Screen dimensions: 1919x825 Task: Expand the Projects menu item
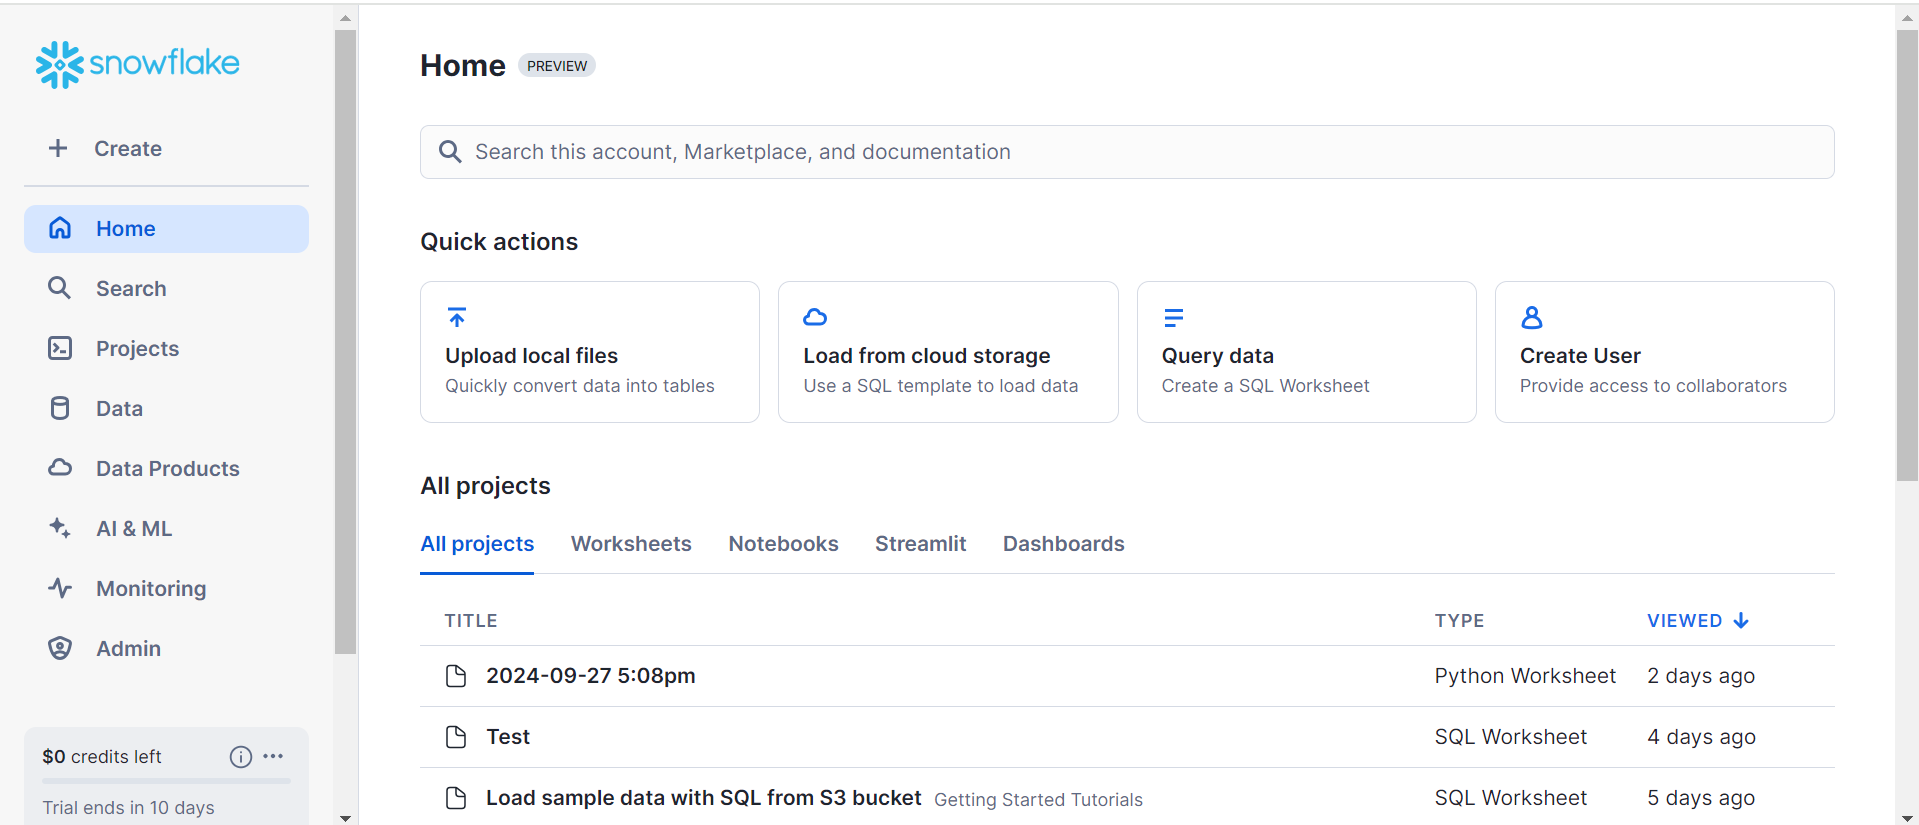(166, 349)
